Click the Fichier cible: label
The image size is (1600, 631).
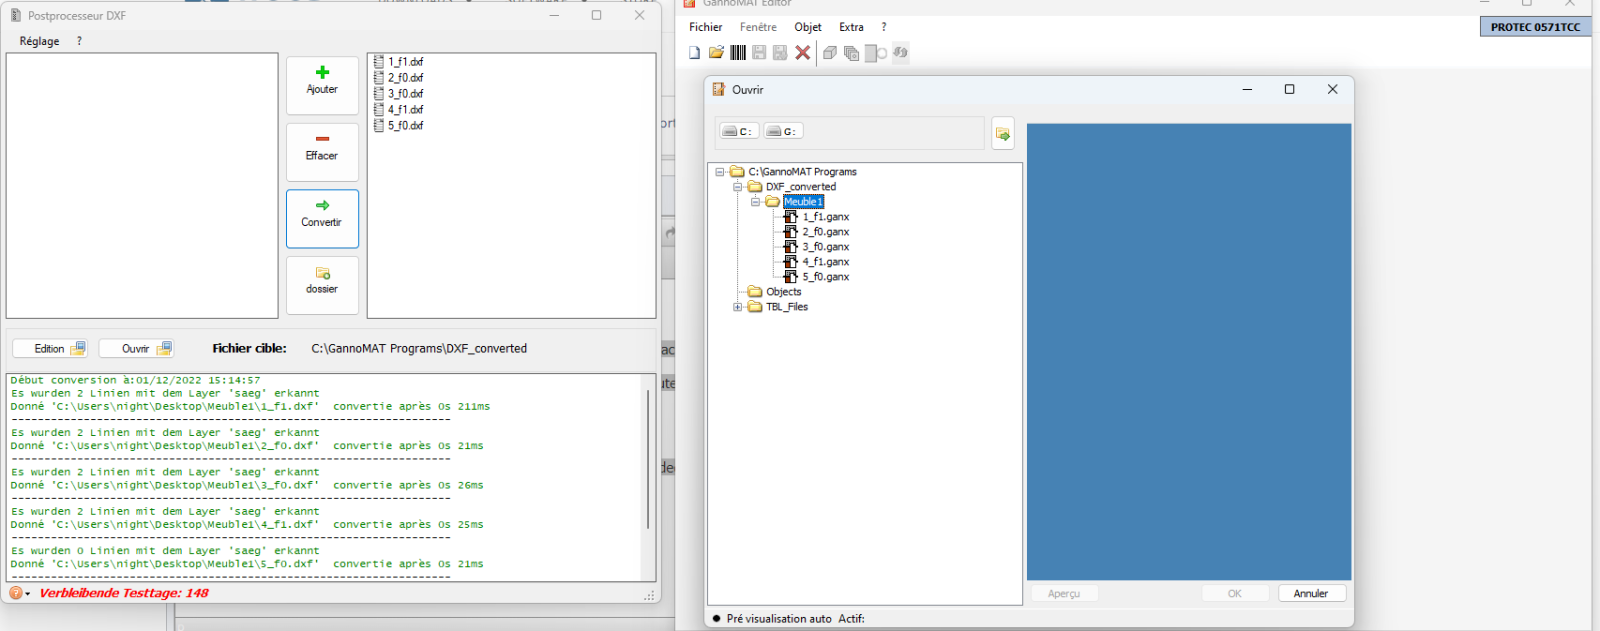point(249,349)
